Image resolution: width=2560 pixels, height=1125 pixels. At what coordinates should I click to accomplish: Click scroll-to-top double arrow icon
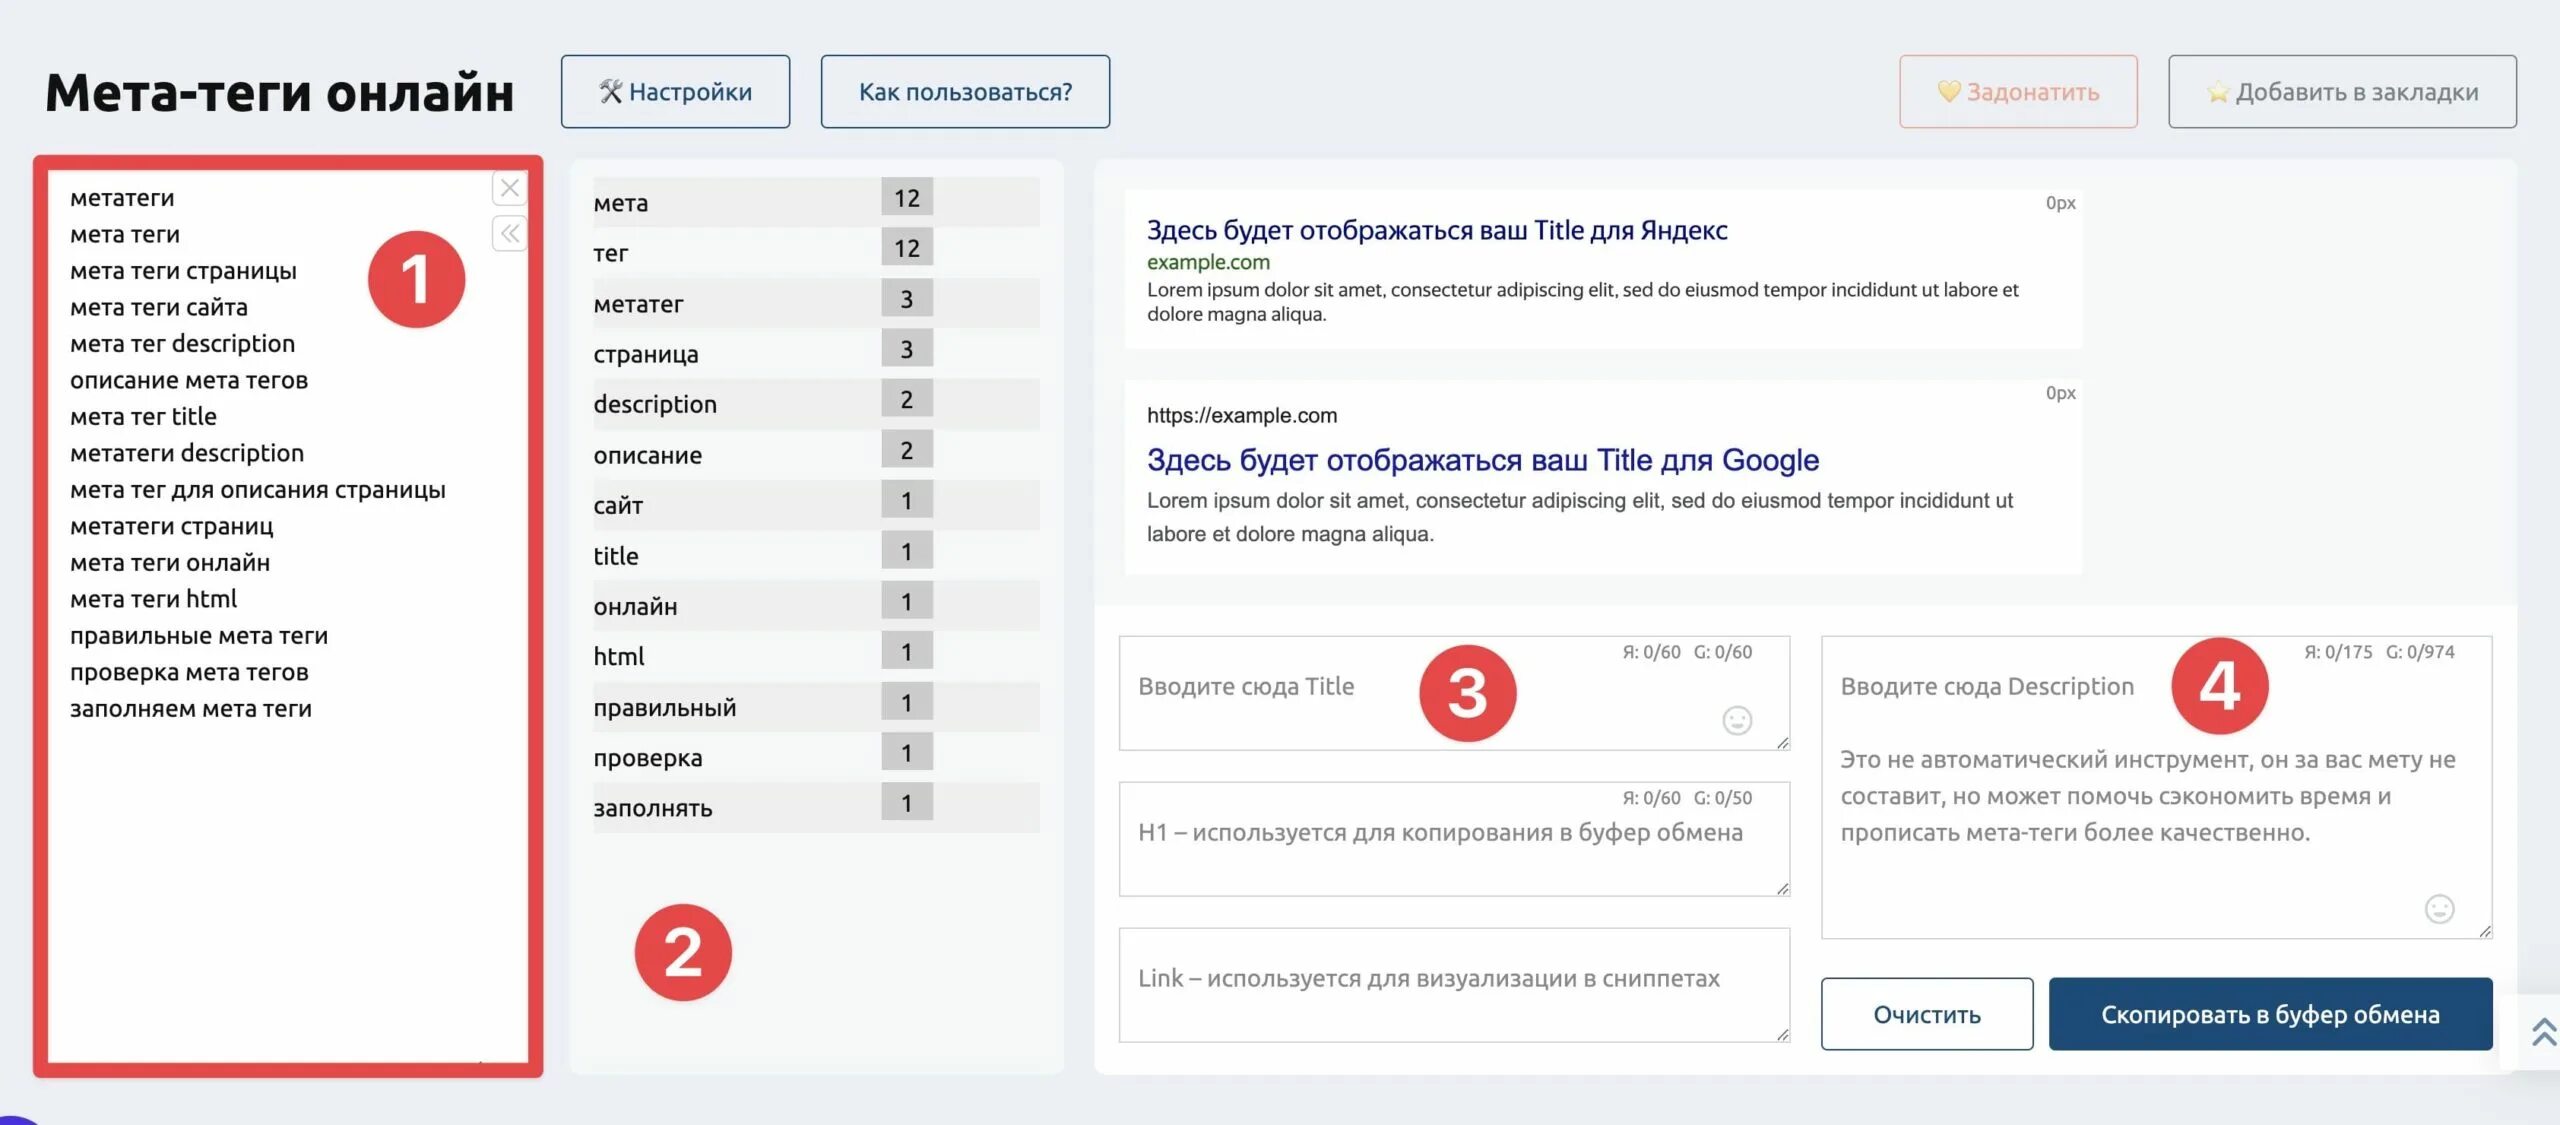pos(2543,1031)
